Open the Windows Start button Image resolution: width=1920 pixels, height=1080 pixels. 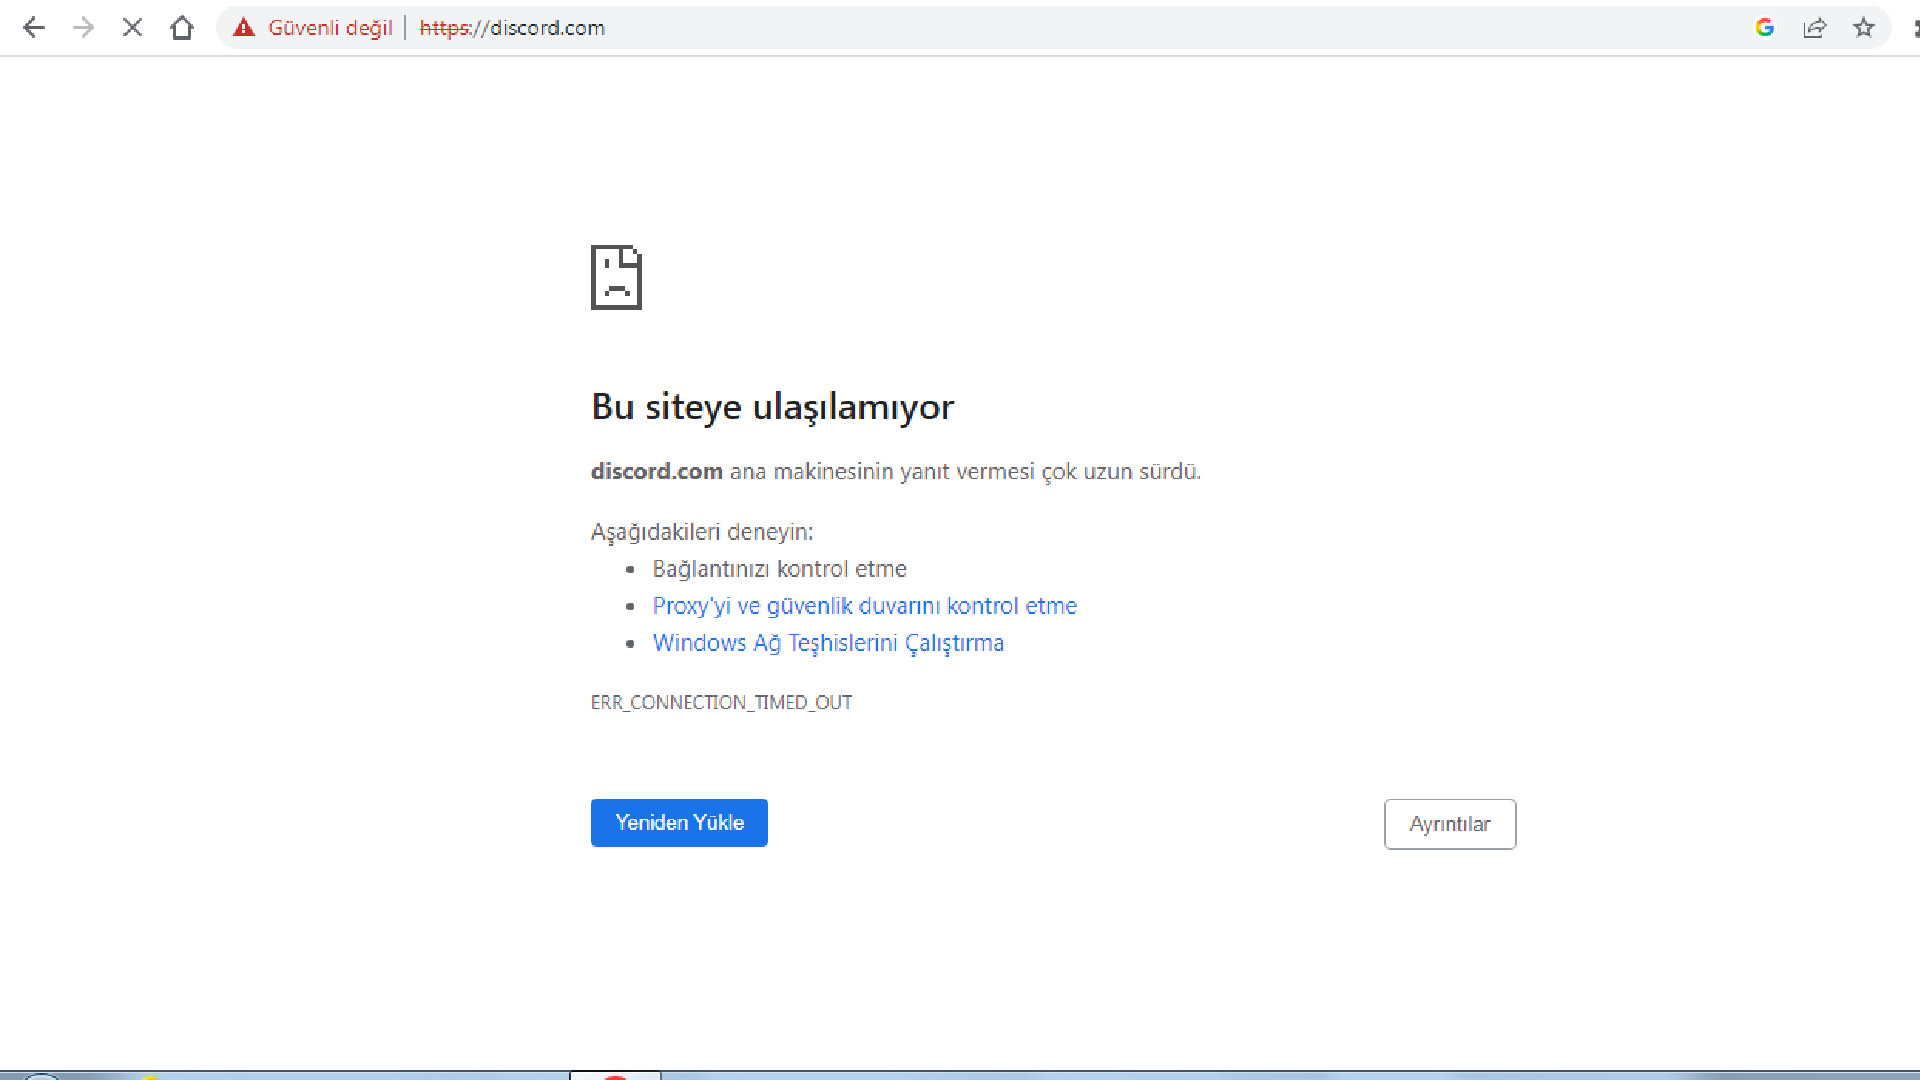(x=40, y=1077)
